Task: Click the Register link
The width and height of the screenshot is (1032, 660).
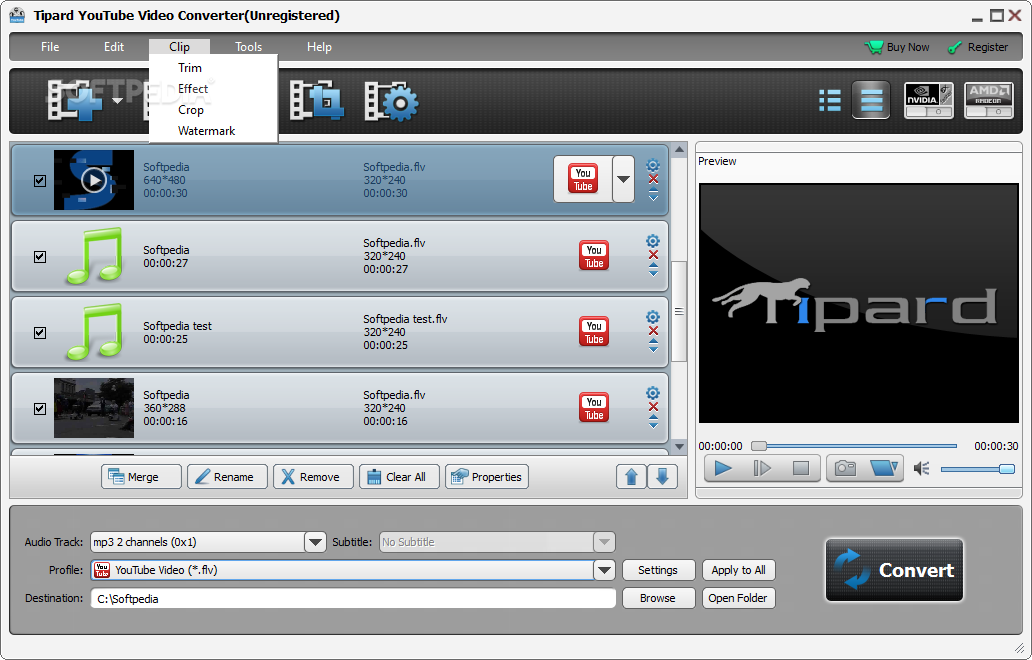Action: pyautogui.click(x=978, y=47)
